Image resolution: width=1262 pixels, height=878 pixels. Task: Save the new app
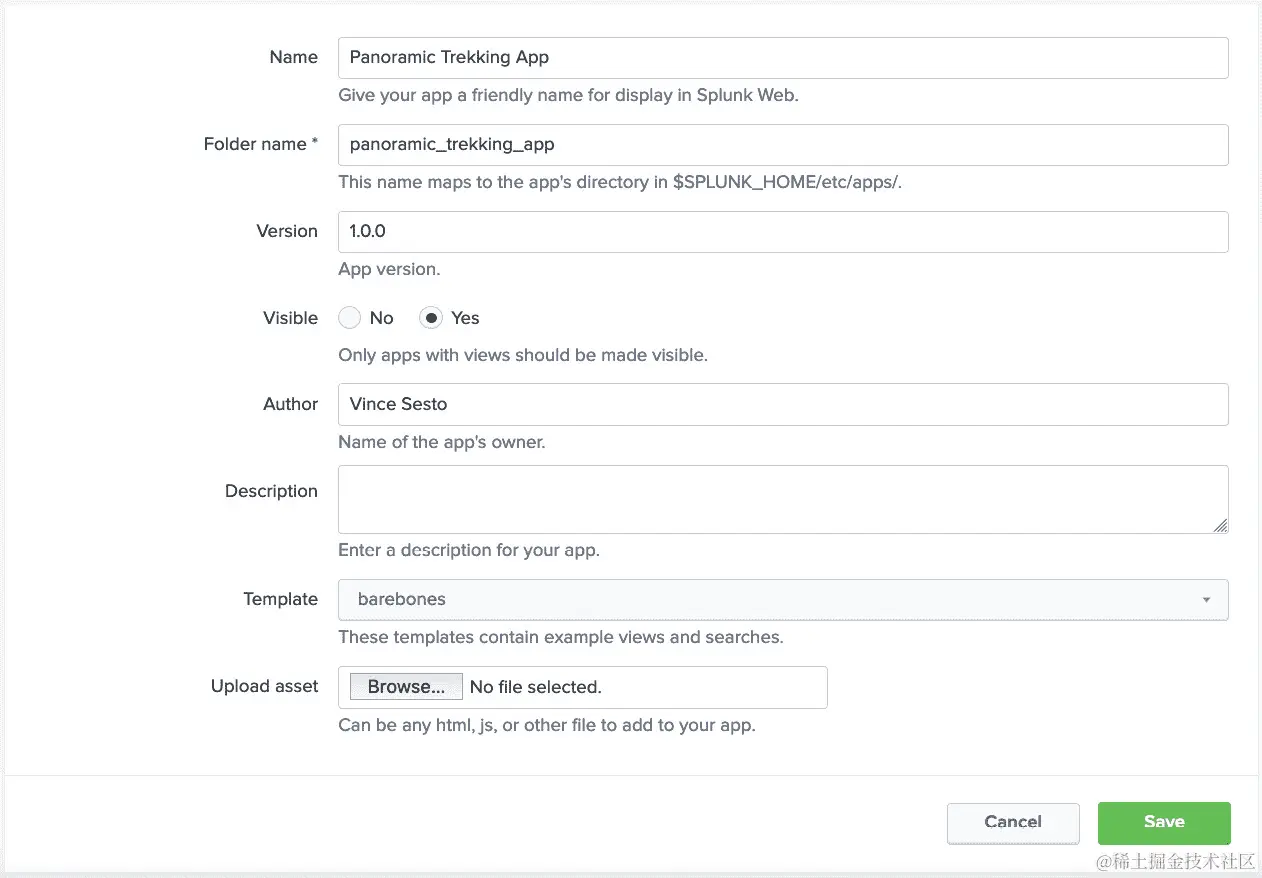(x=1164, y=822)
